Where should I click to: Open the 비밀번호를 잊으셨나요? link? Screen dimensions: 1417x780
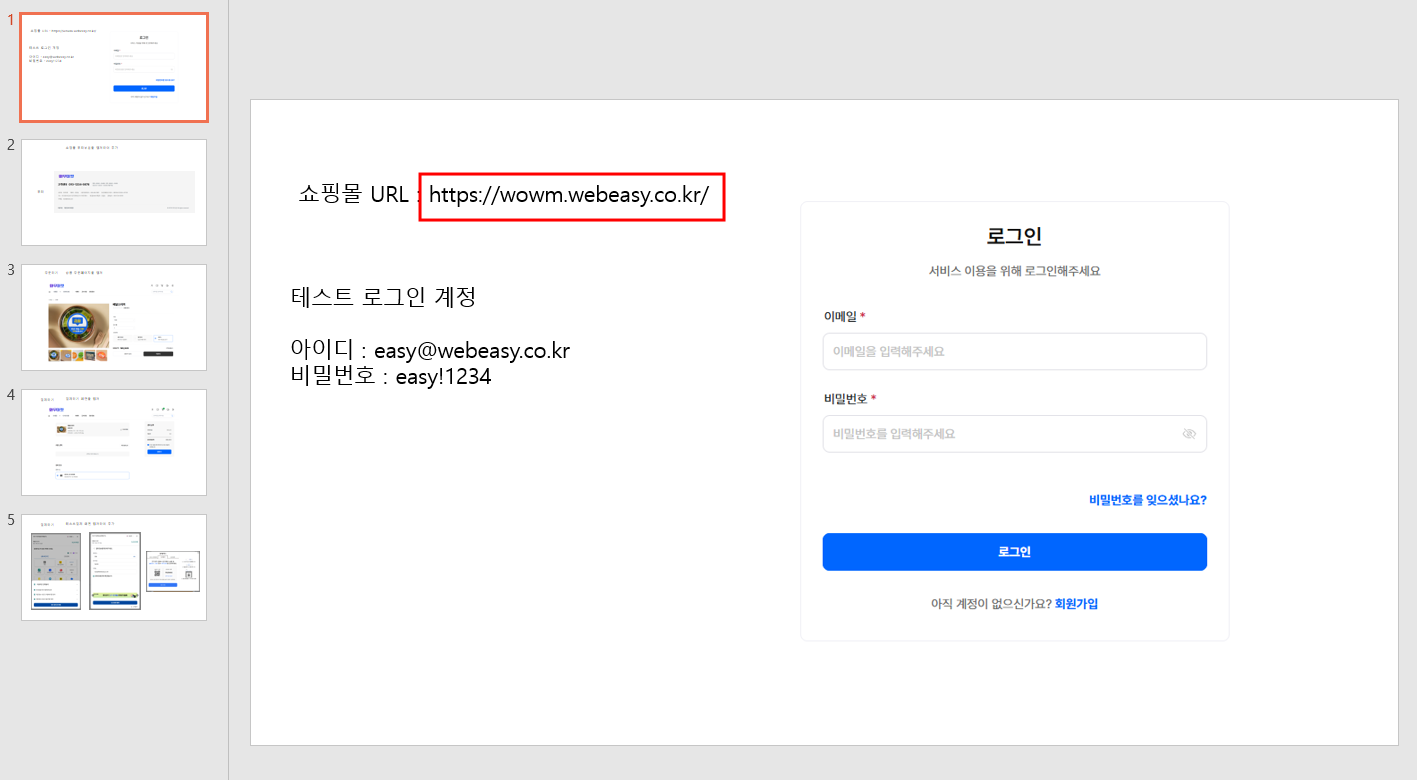pos(1147,500)
